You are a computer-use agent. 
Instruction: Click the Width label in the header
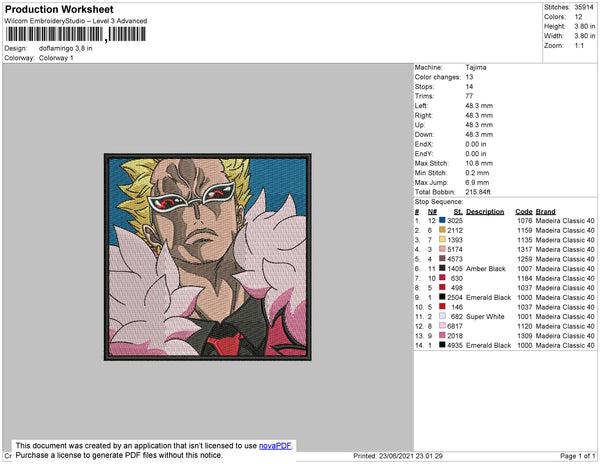[x=554, y=36]
